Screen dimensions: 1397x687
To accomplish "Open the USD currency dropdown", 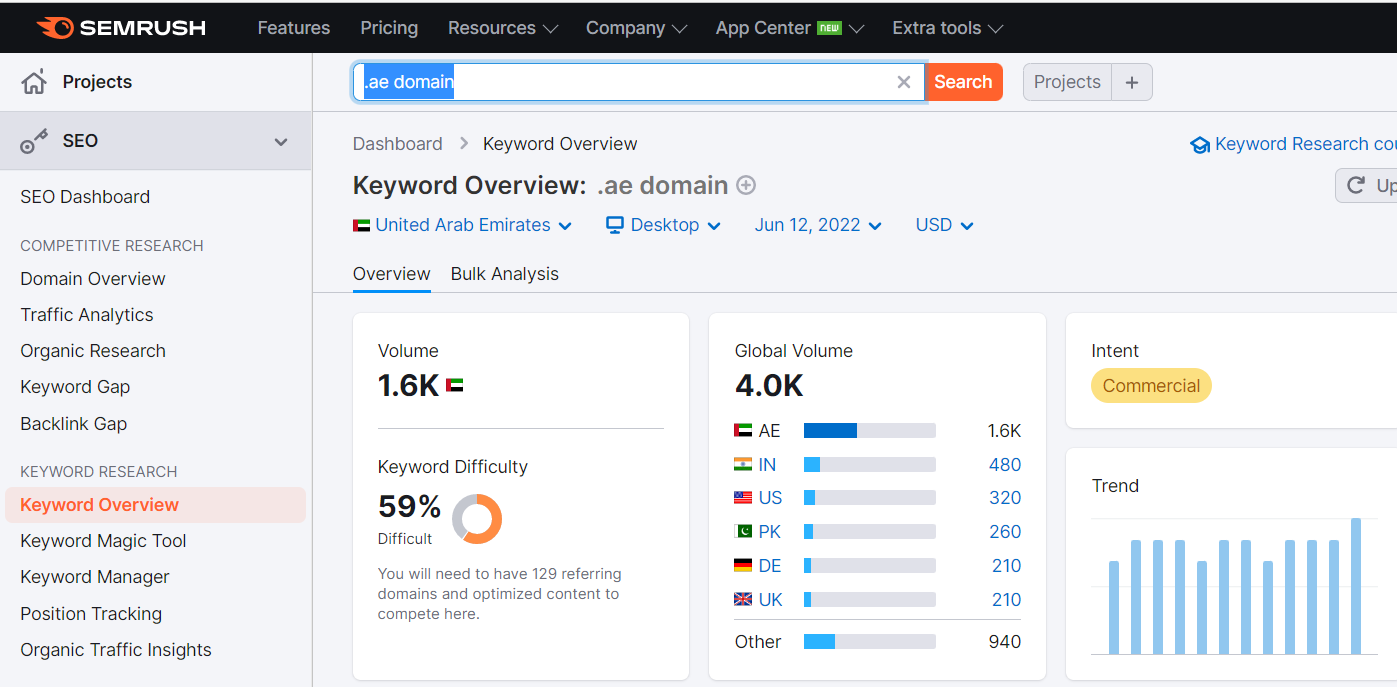I will (944, 225).
